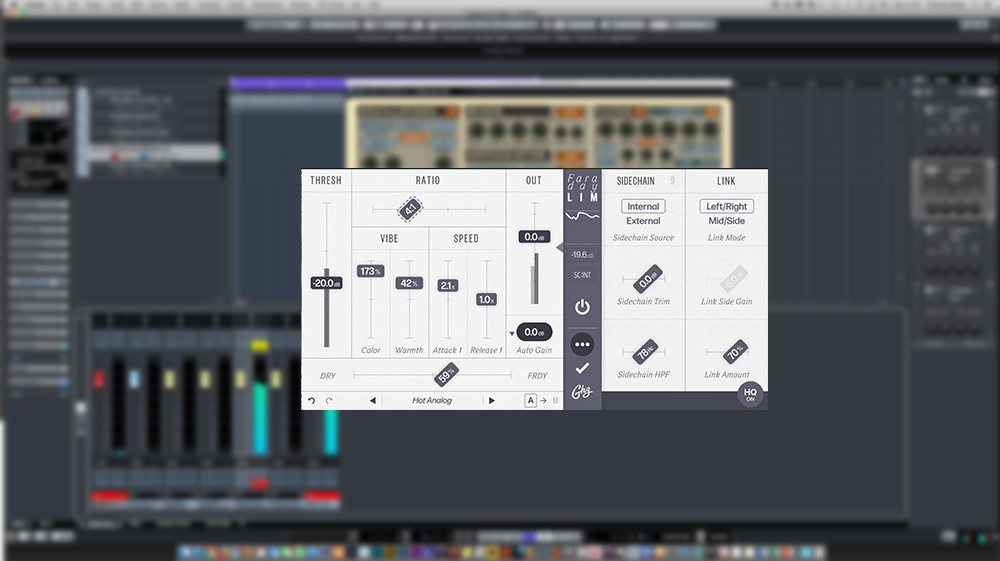Click the OUT 0.0 dB slider handle
Screen dimensions: 1000x561
(534, 237)
